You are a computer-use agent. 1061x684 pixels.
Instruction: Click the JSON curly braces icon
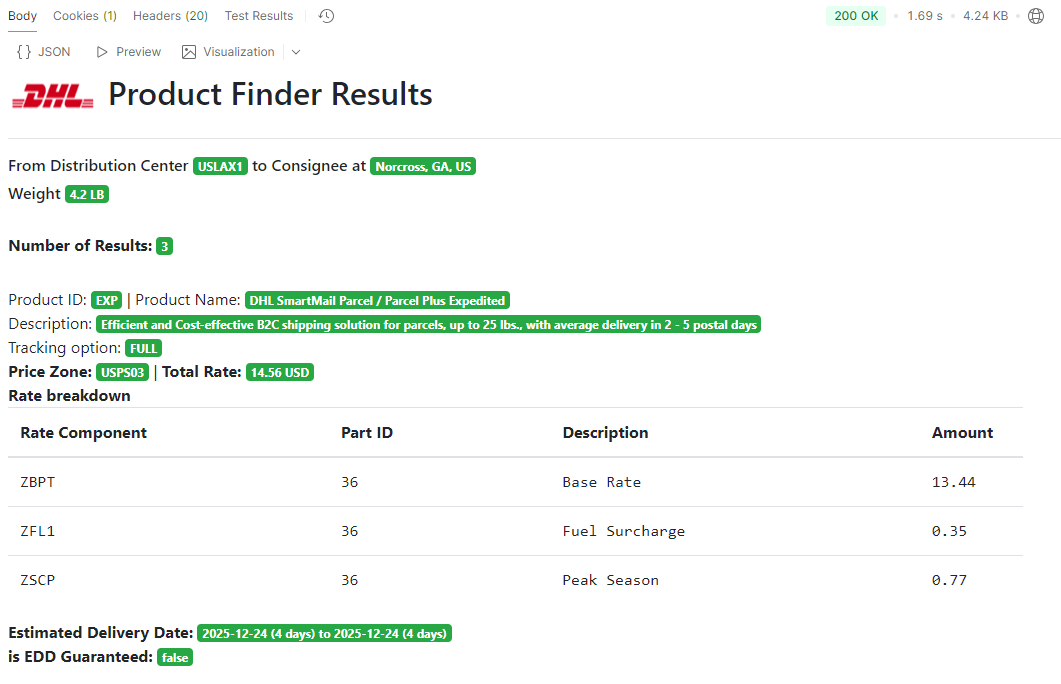(x=24, y=52)
